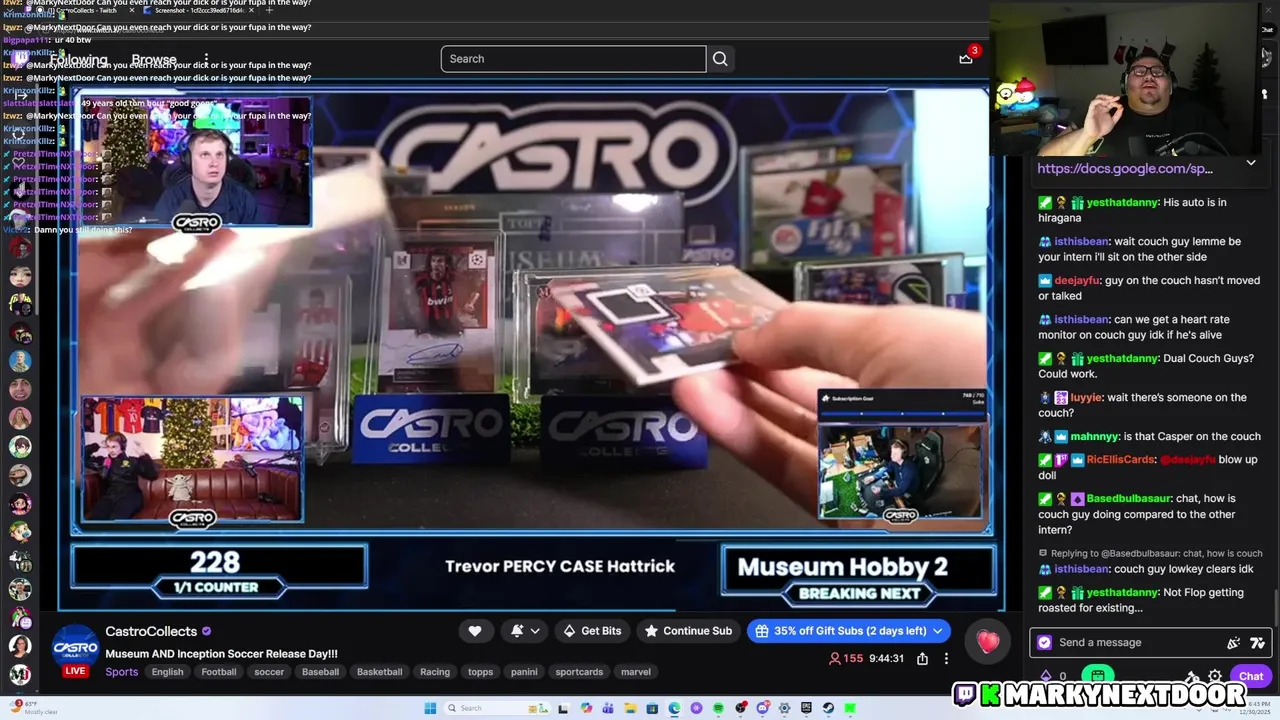Image resolution: width=1280 pixels, height=720 pixels.
Task: Open the 7TV emote picker icon
Action: coord(1257,643)
